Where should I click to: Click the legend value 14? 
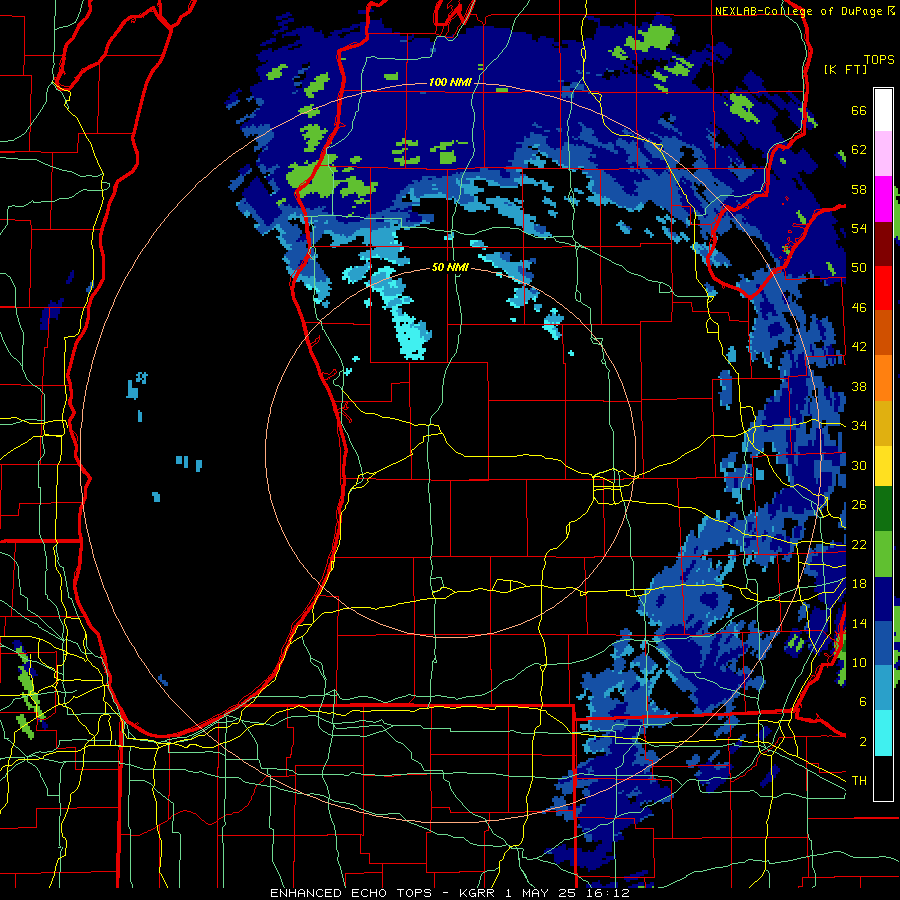pyautogui.click(x=859, y=623)
